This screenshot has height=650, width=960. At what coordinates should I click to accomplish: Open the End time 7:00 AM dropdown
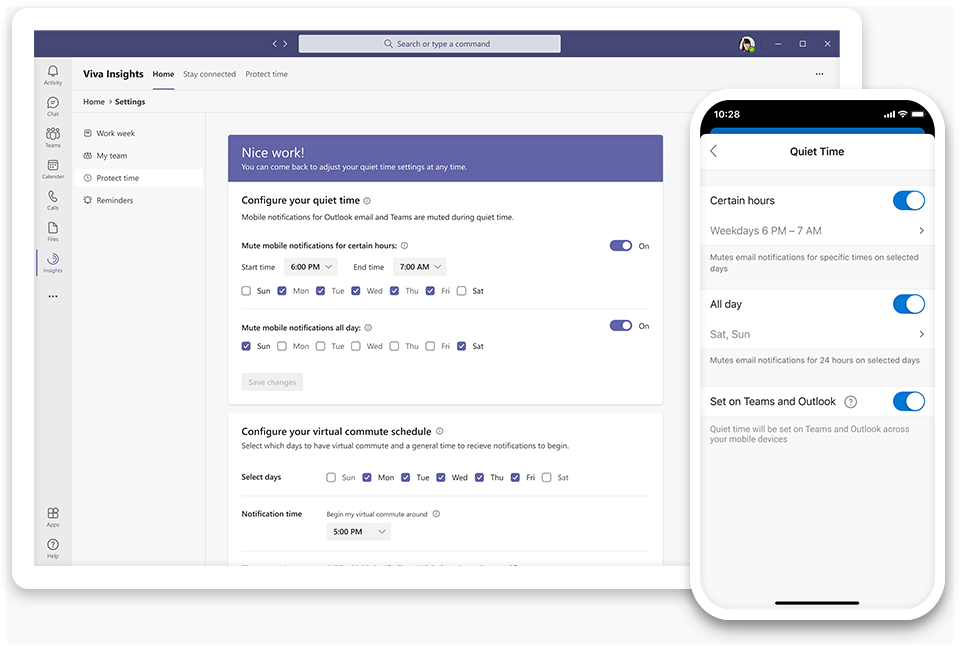(419, 266)
